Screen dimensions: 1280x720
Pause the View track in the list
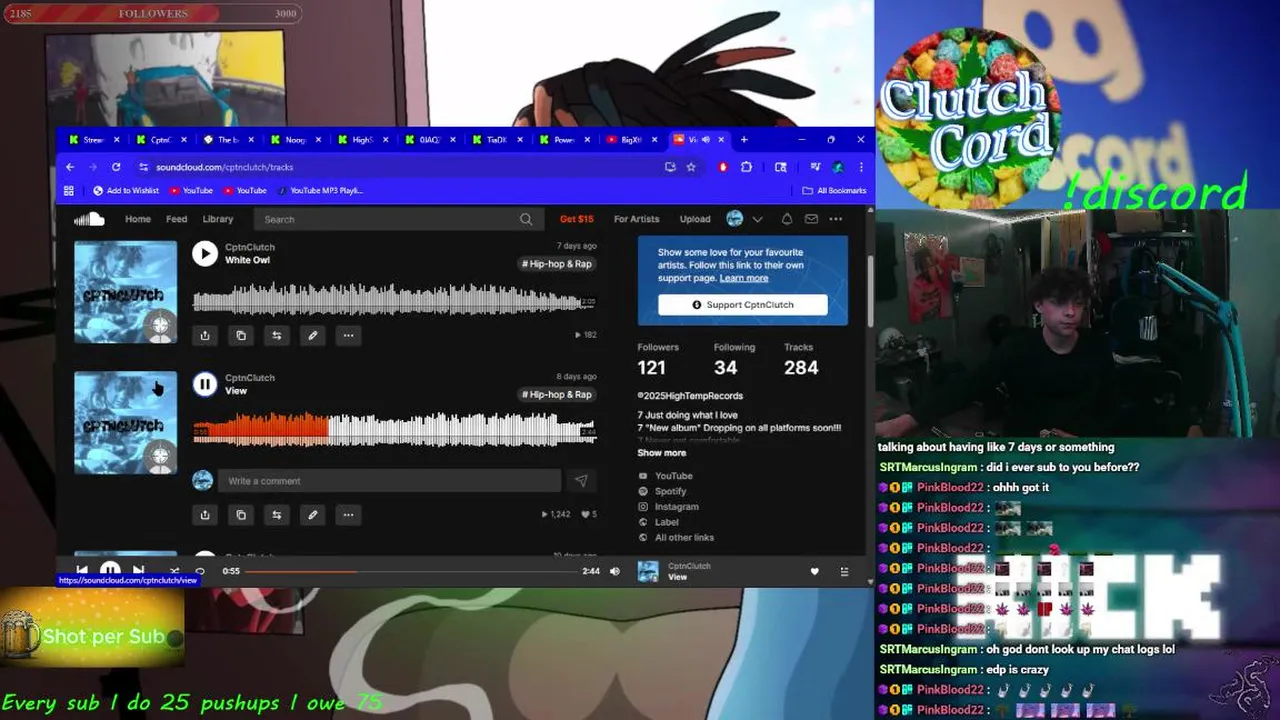coord(205,384)
